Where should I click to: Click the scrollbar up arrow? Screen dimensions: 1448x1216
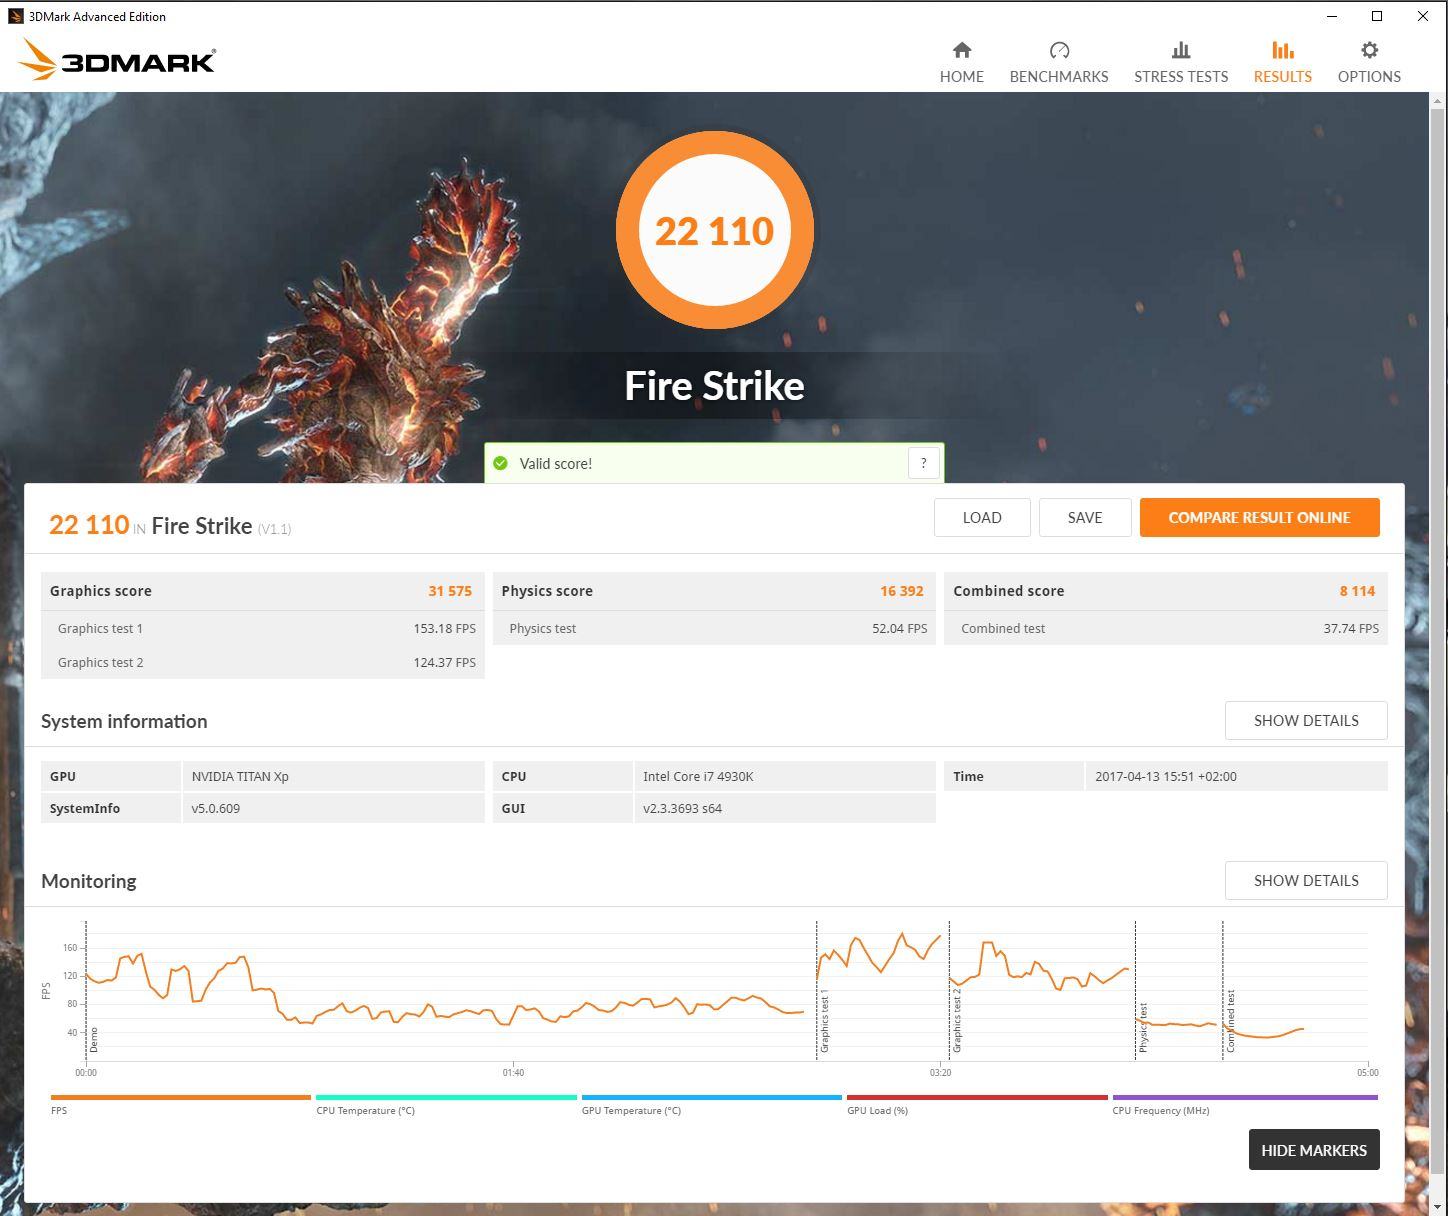click(1438, 100)
